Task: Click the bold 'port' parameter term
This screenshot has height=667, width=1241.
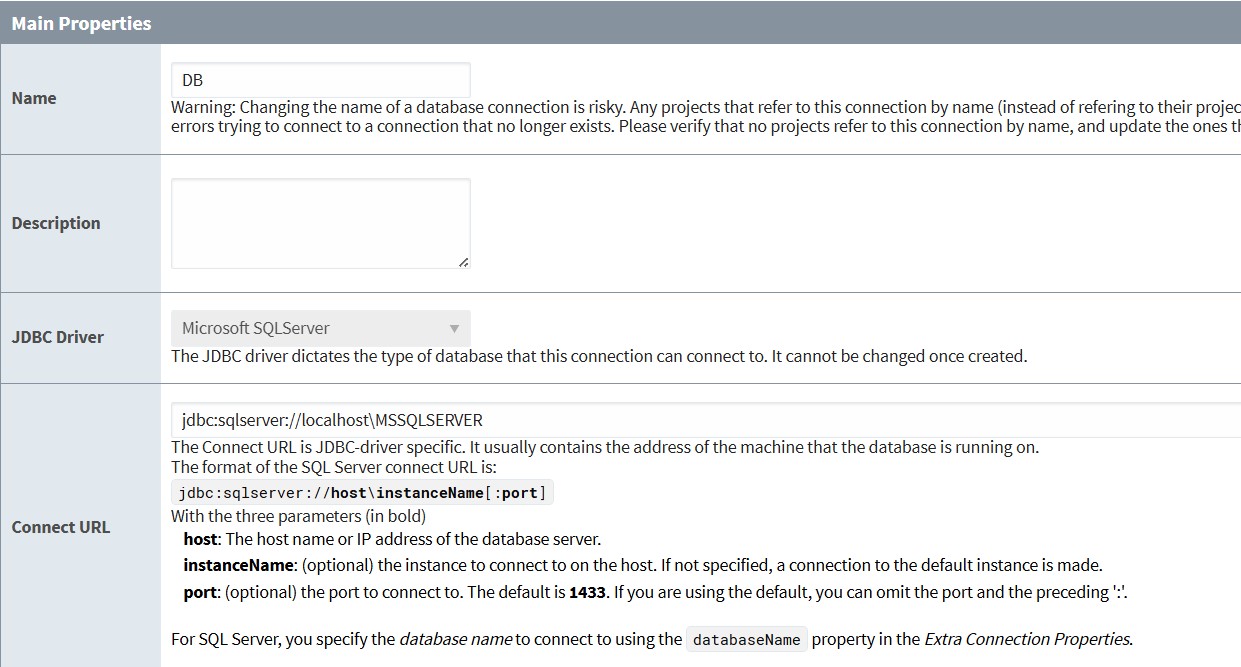Action: 200,592
